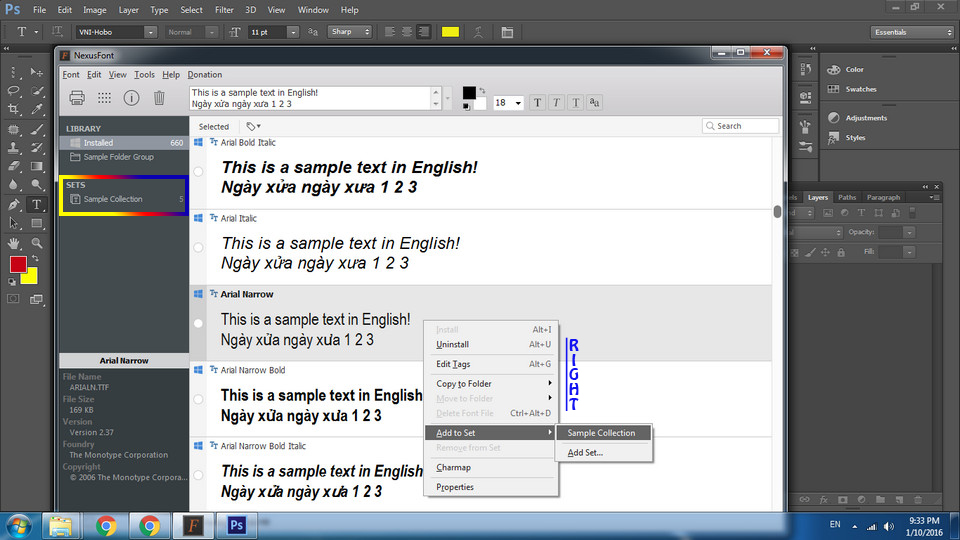The width and height of the screenshot is (960, 540).
Task: Select the Arial Italic radio circle
Action: click(x=198, y=247)
